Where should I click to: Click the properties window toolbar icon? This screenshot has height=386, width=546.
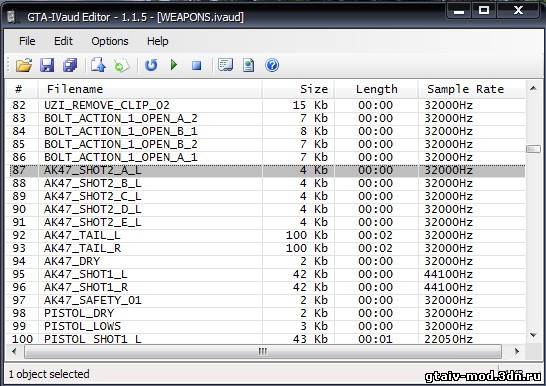(225, 65)
